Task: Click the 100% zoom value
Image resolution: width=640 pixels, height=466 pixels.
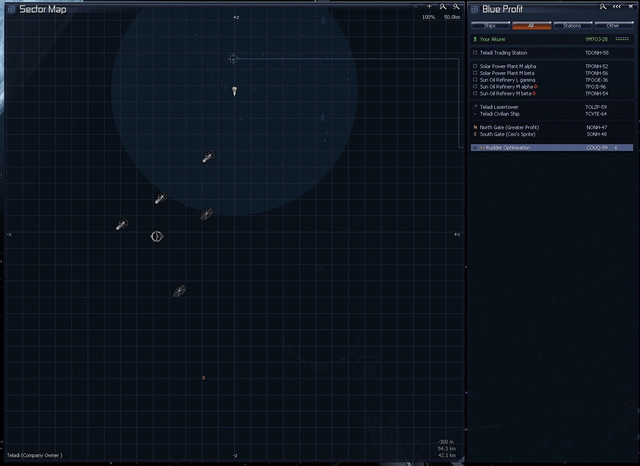Action: [429, 17]
